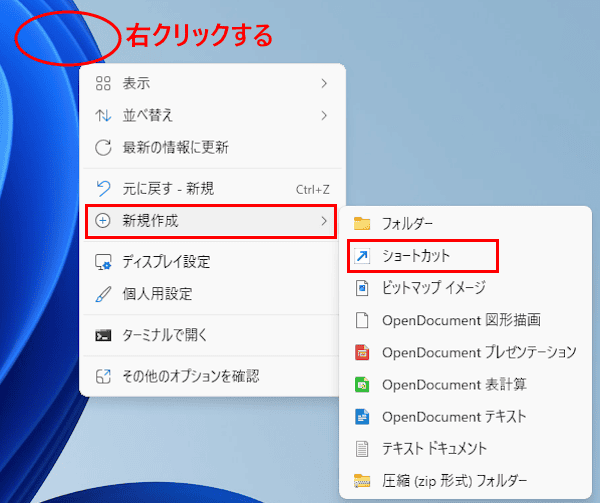Click the text document icon for テキスト ドキュメント
This screenshot has height=503, width=600.
click(x=362, y=449)
